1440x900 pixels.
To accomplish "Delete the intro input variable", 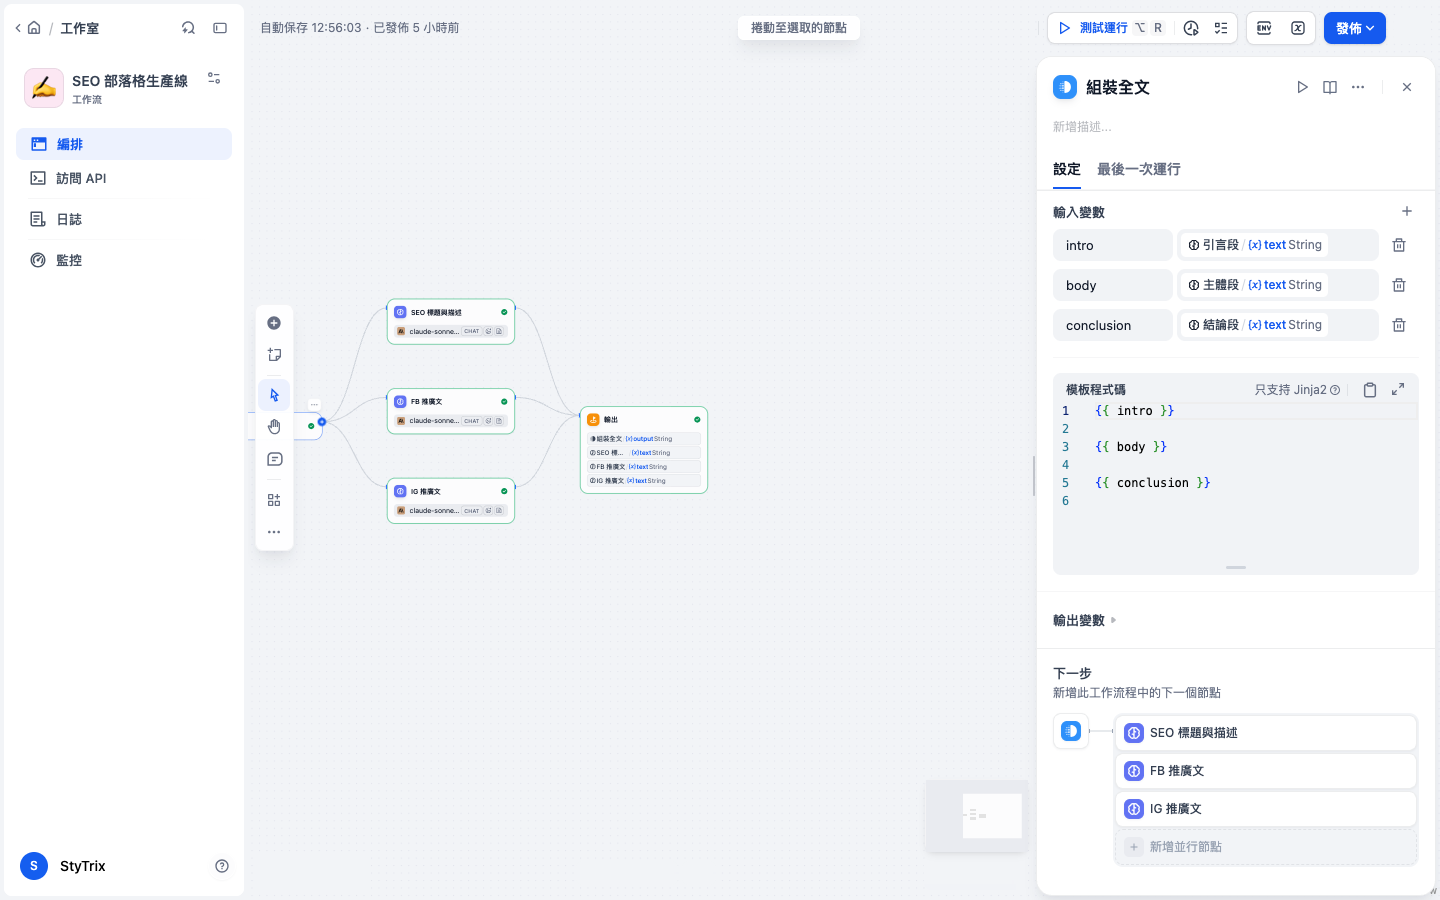I will coord(1399,245).
